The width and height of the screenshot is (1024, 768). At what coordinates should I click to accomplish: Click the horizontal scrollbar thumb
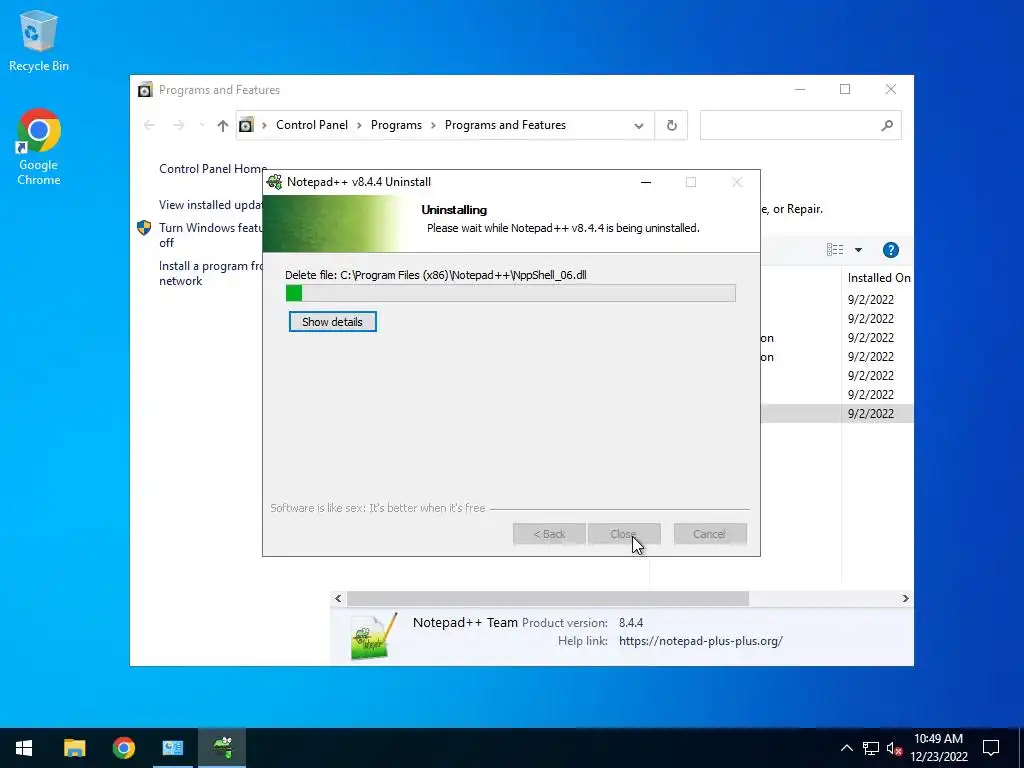pos(548,598)
